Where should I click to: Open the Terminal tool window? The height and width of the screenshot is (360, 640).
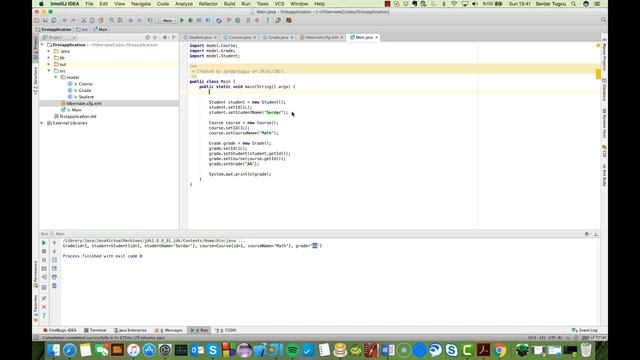(x=95, y=330)
